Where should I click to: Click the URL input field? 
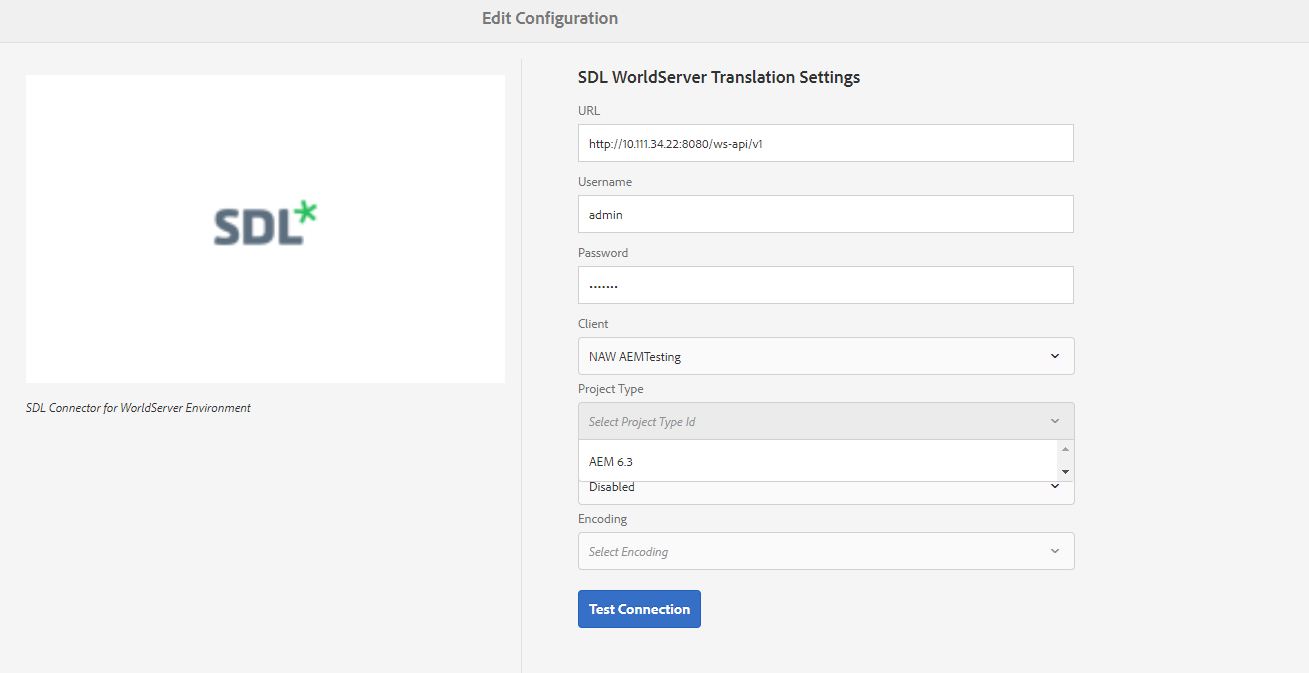pyautogui.click(x=825, y=143)
